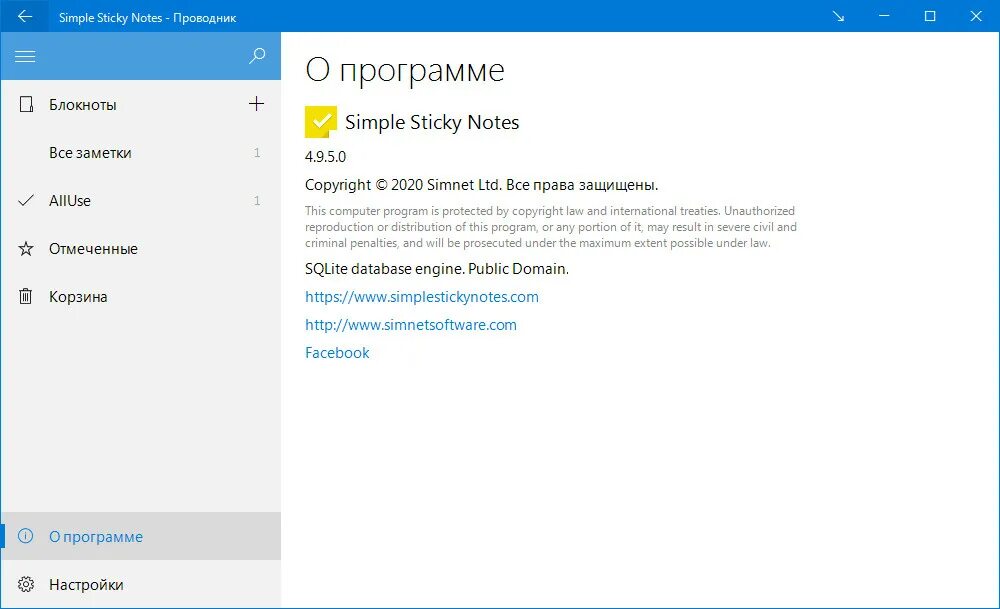Click the copyright law disclaimer paragraph

(550, 227)
